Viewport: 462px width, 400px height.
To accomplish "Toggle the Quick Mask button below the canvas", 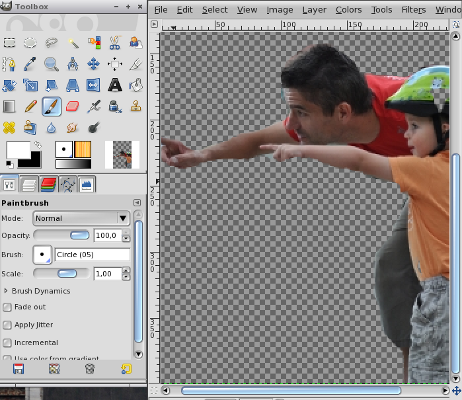I will tap(154, 390).
